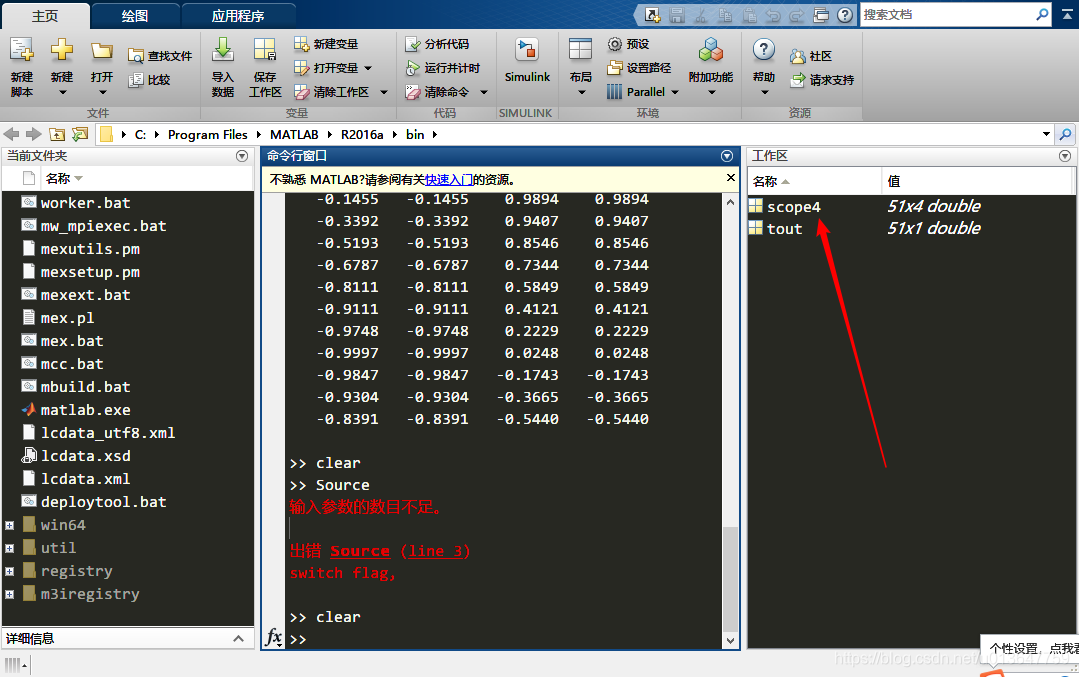The height and width of the screenshot is (677, 1079).
Task: Open the dropdown arrow beside Clear Workspace
Action: click(384, 92)
